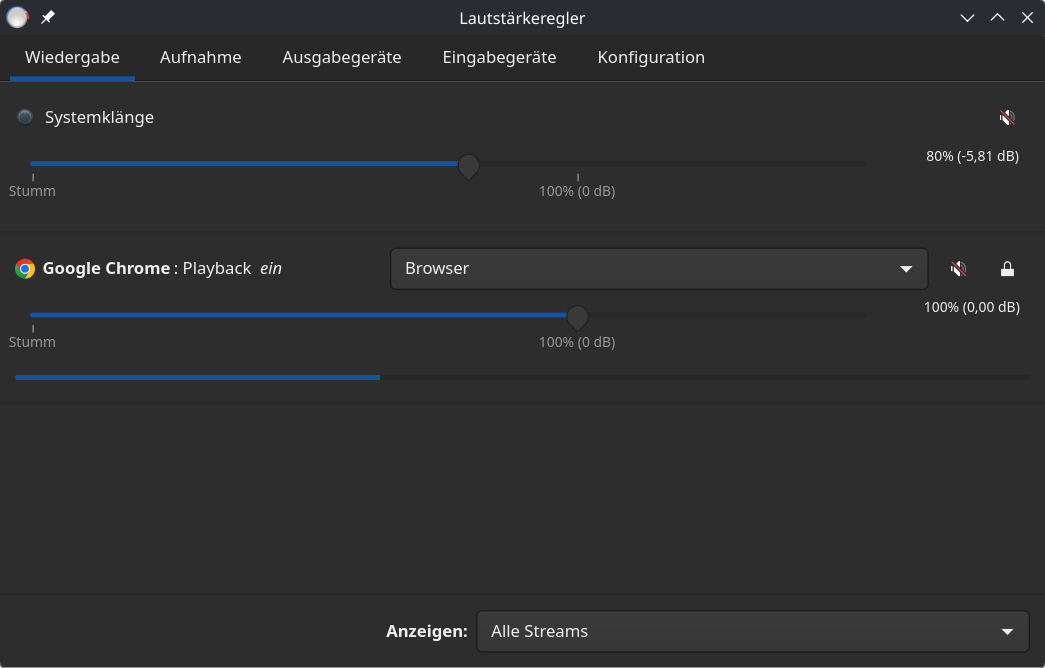
Task: Mute the Google Chrome playback stream
Action: tap(958, 269)
